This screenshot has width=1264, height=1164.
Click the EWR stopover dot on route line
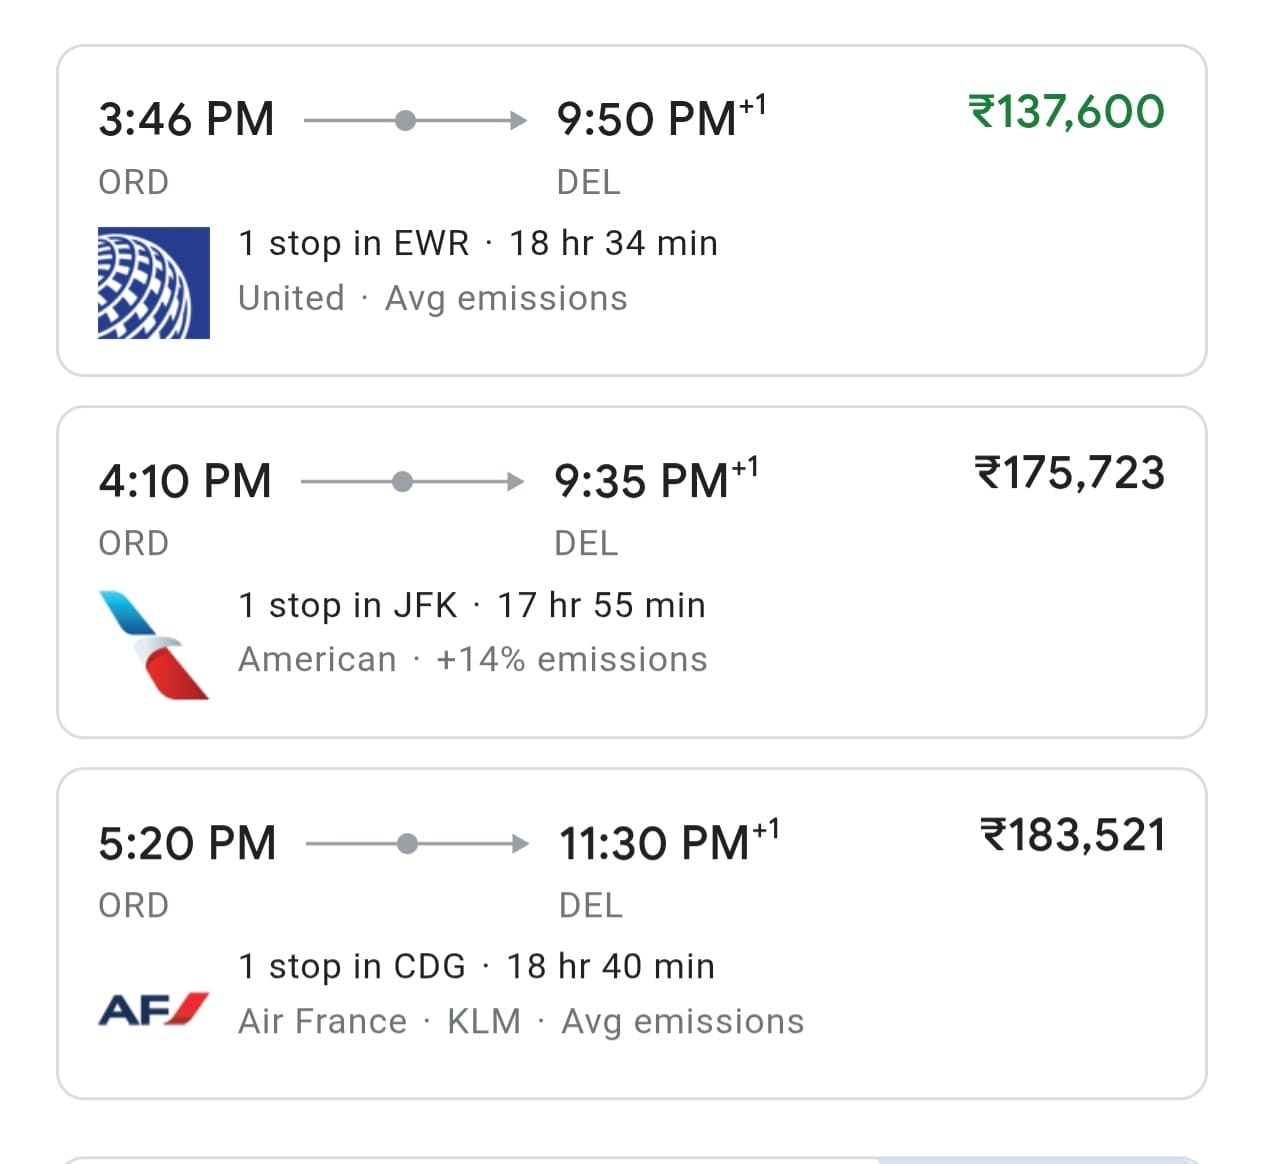pos(405,121)
